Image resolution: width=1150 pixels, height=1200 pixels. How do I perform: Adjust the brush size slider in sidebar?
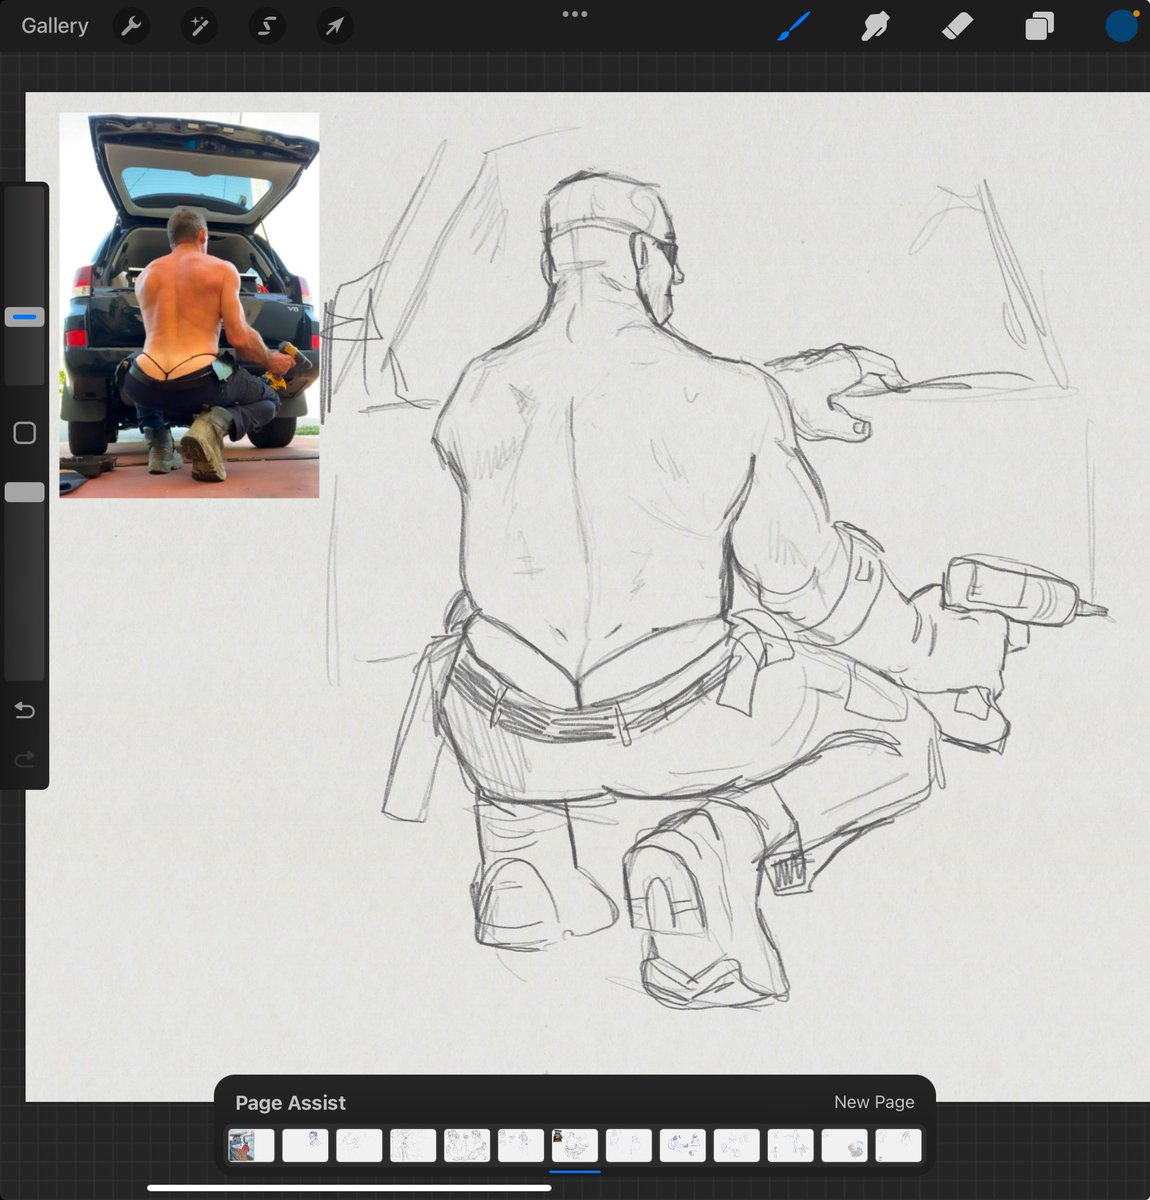coord(25,317)
